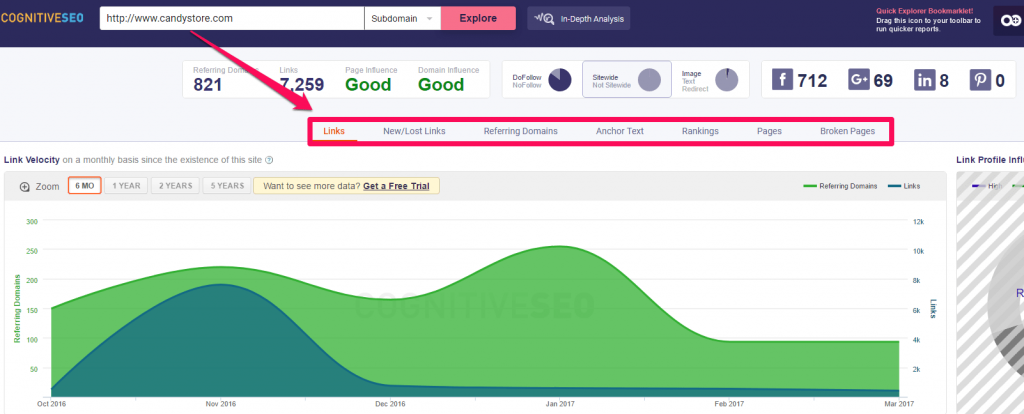The image size is (1024, 414).
Task: Switch to the New/Lost Links tab
Action: (414, 131)
